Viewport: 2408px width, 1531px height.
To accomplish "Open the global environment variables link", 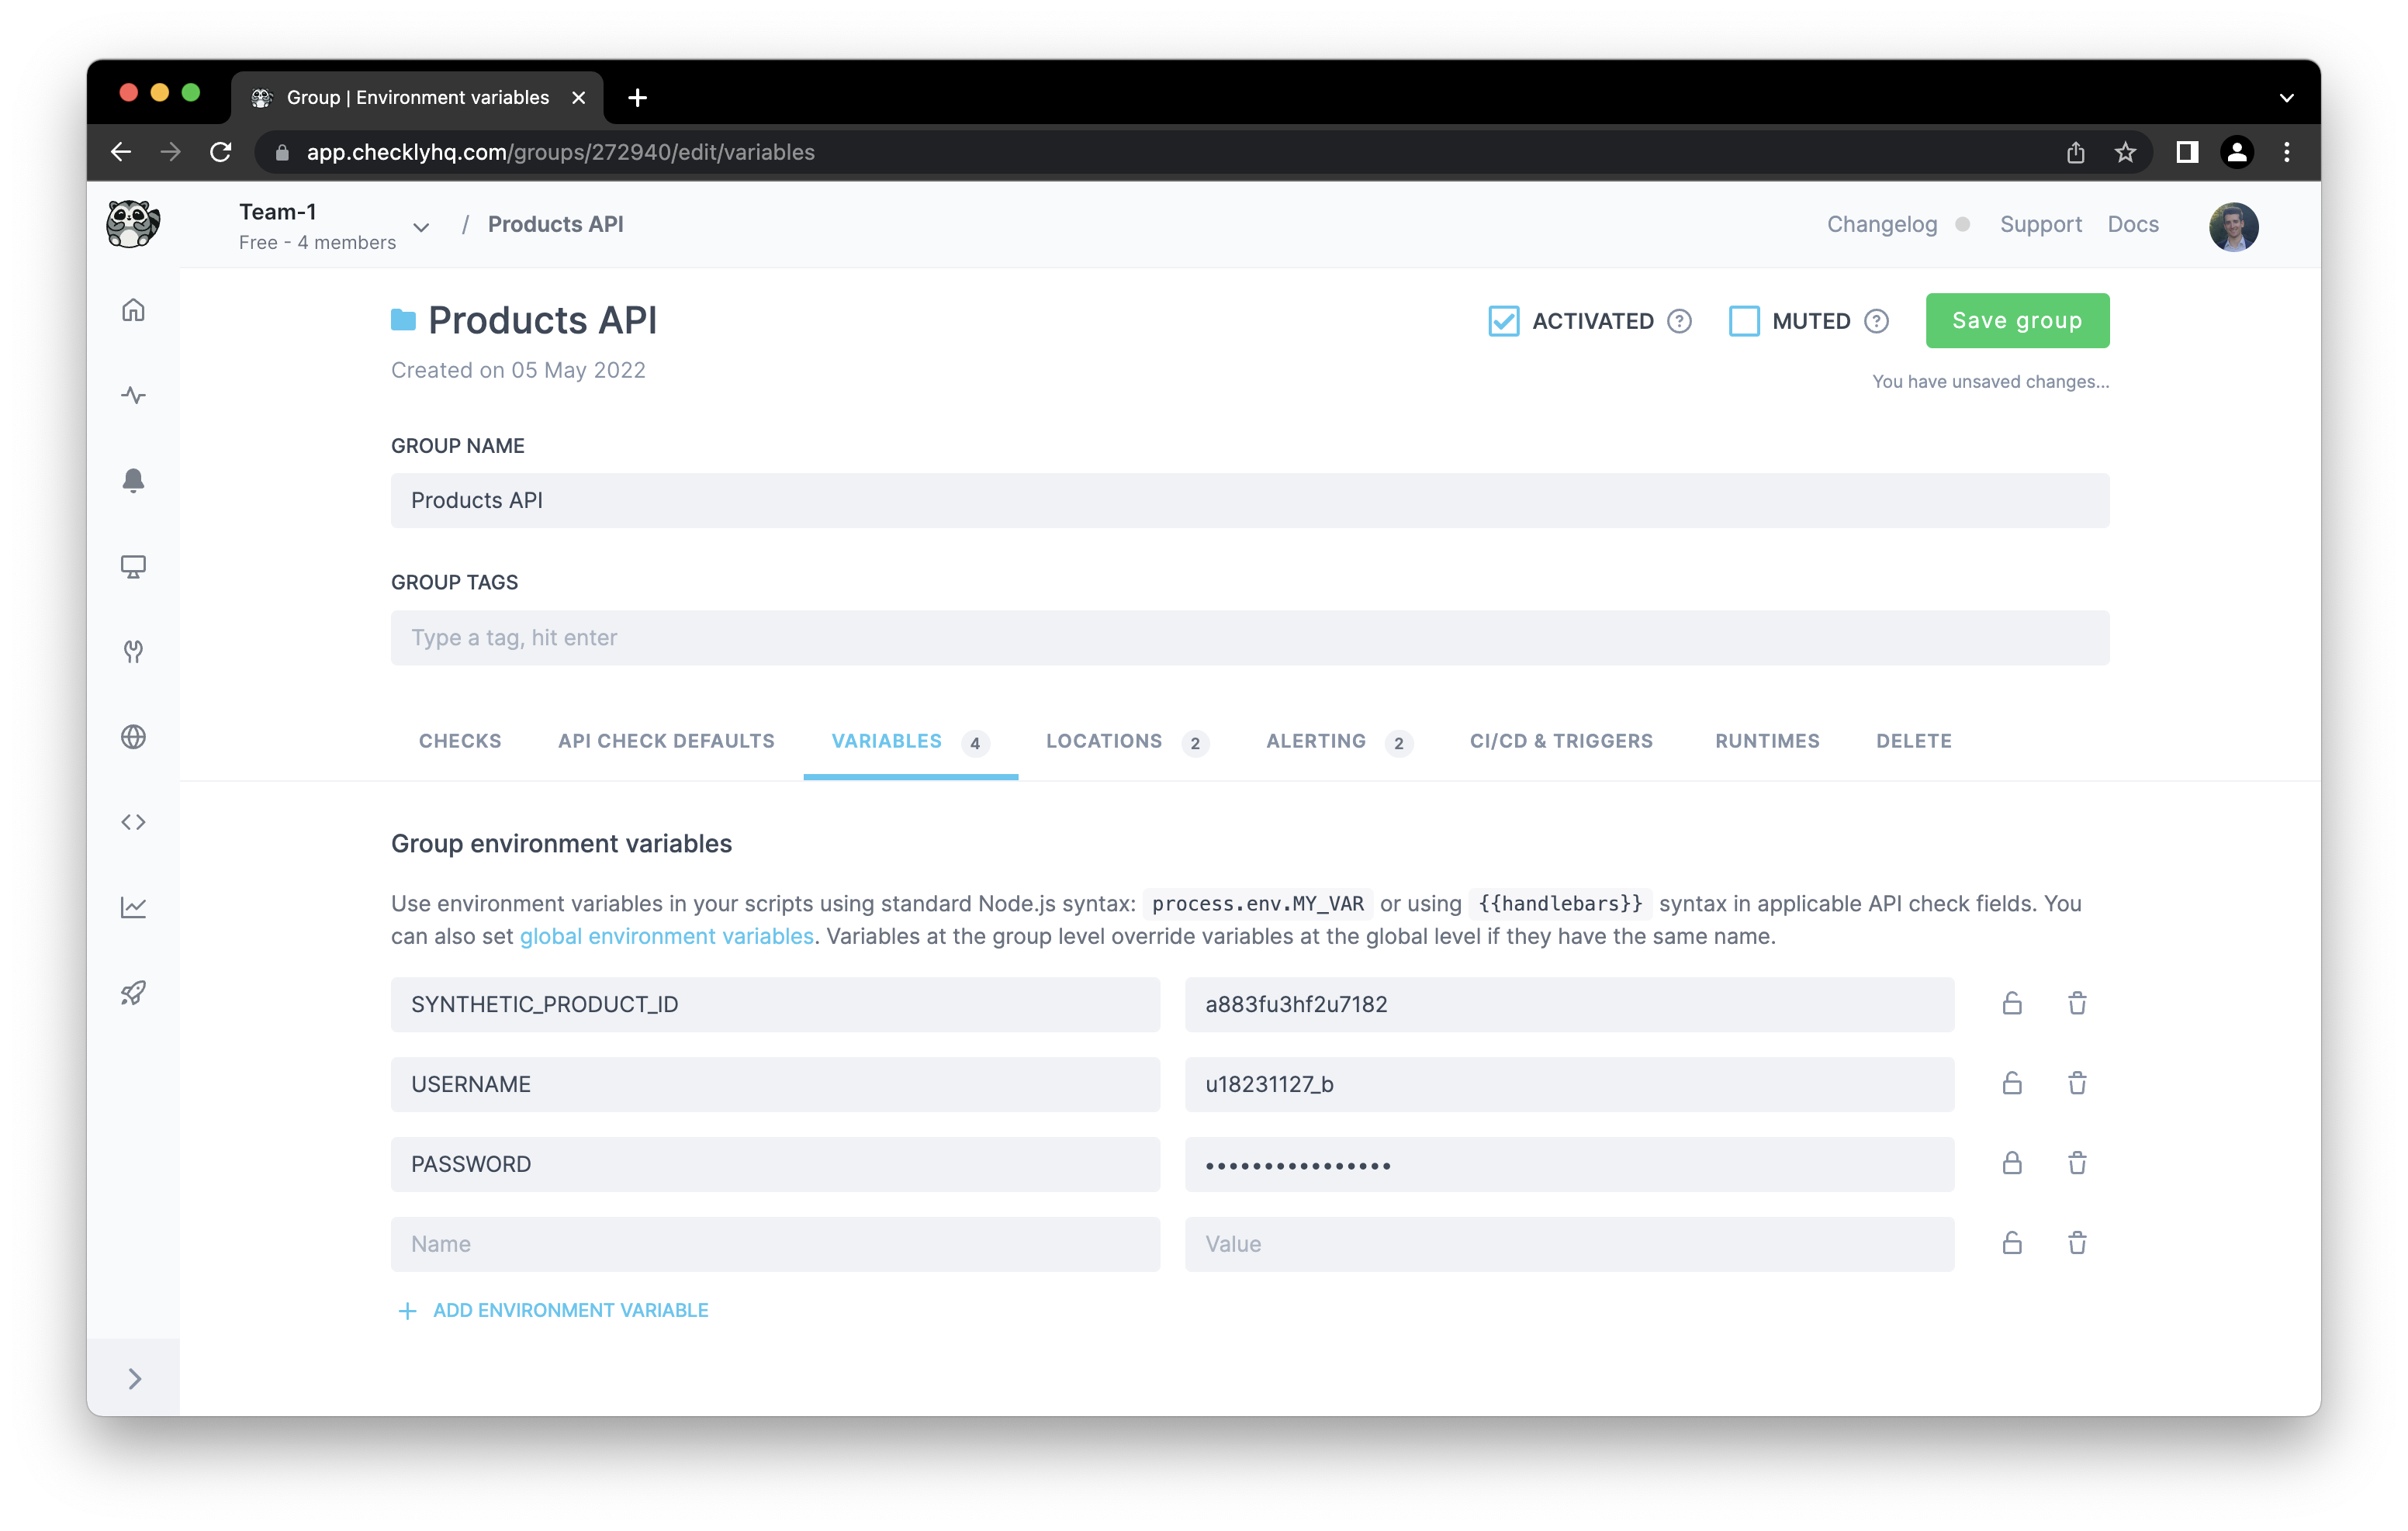I will coord(666,936).
